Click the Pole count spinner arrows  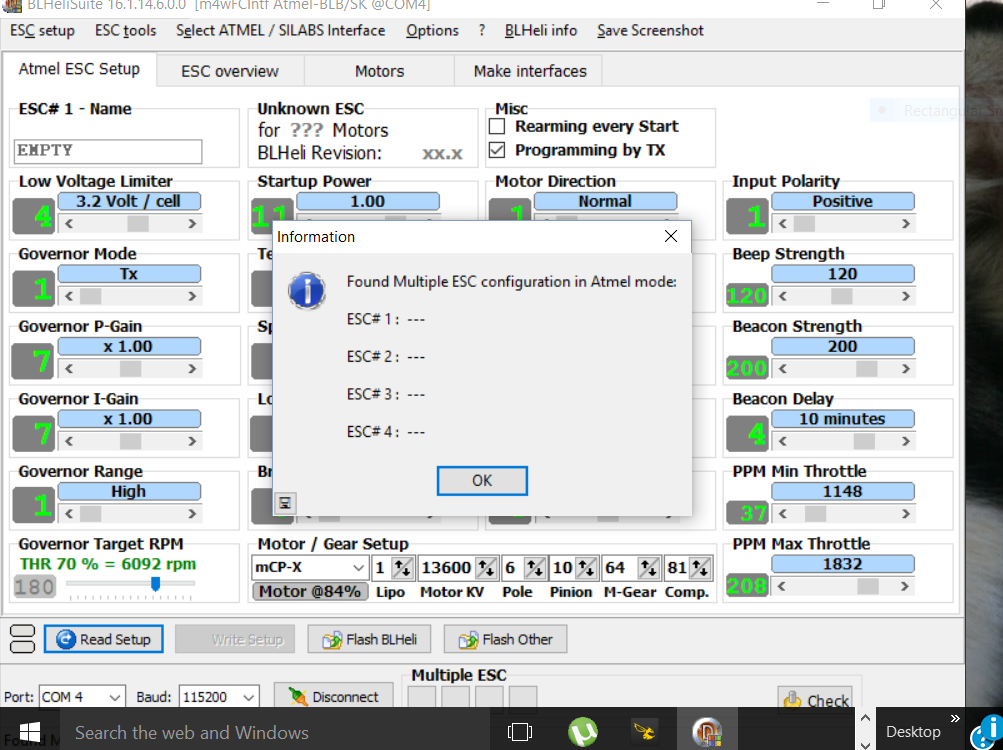click(x=535, y=567)
